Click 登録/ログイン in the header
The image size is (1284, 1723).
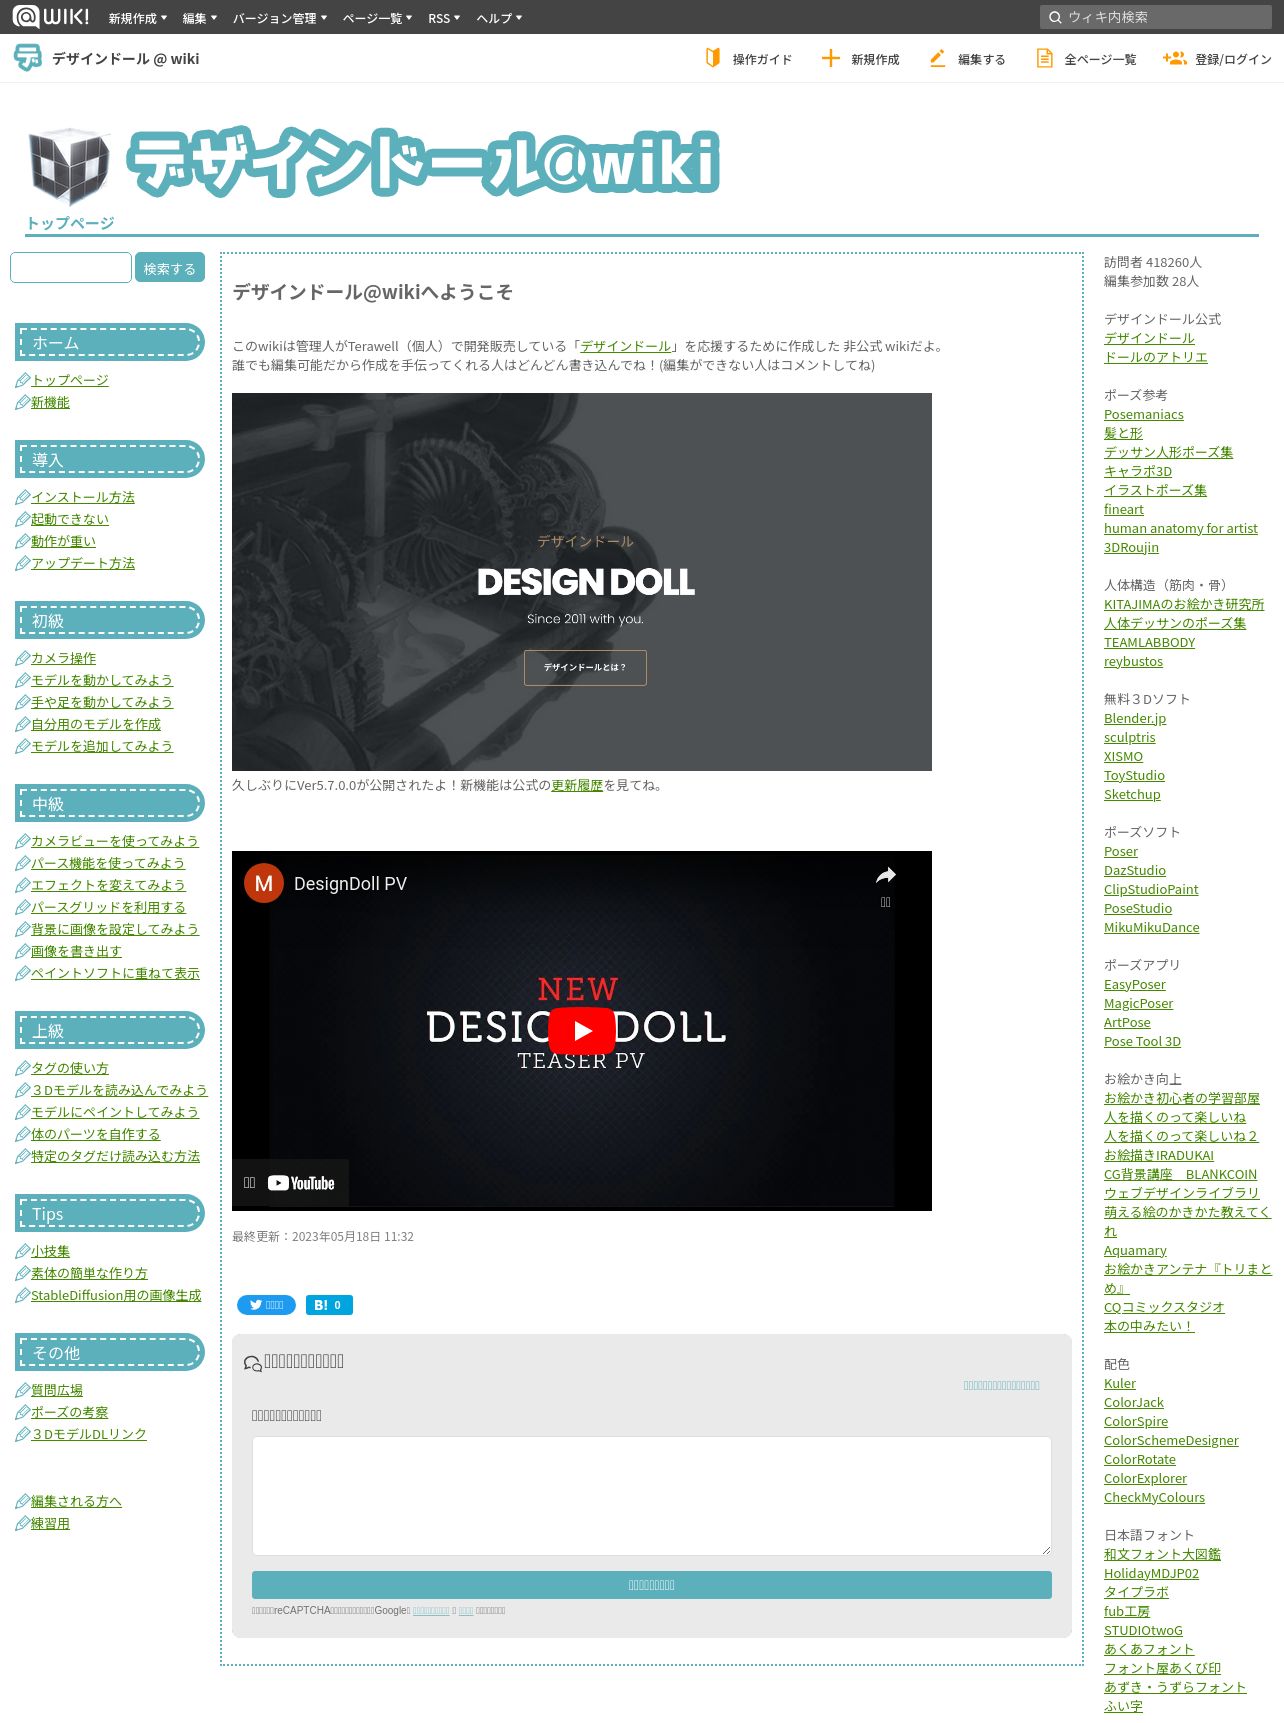pyautogui.click(x=1233, y=59)
